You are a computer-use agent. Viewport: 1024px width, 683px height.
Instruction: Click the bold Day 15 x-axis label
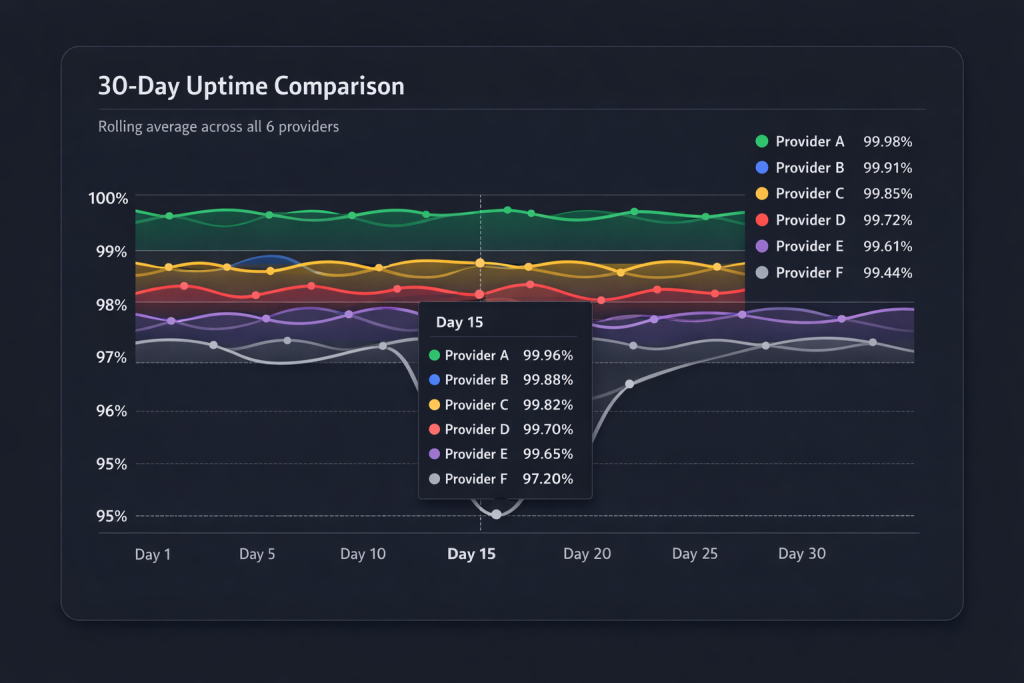point(471,554)
